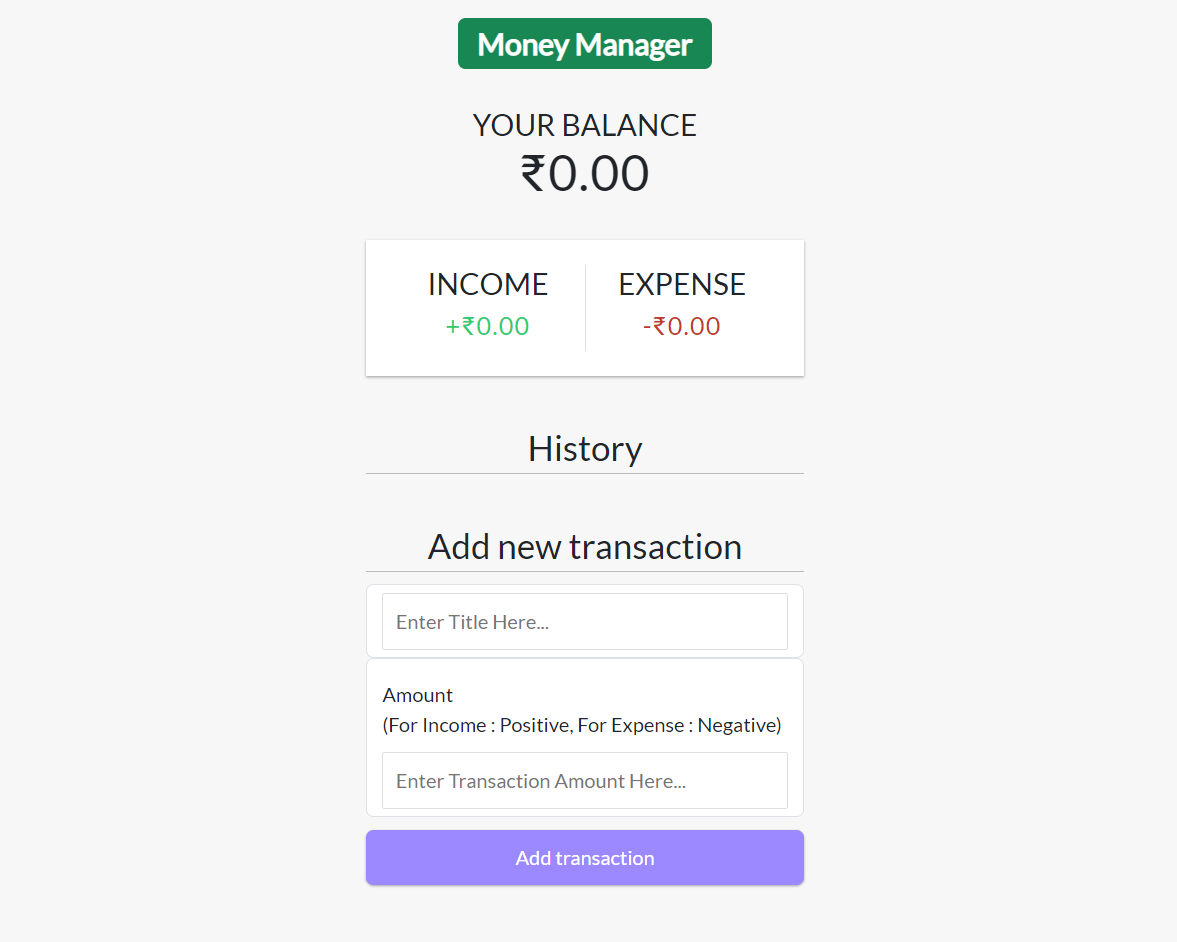Click the Money Manager header banner
The image size is (1177, 942).
pyautogui.click(x=584, y=43)
